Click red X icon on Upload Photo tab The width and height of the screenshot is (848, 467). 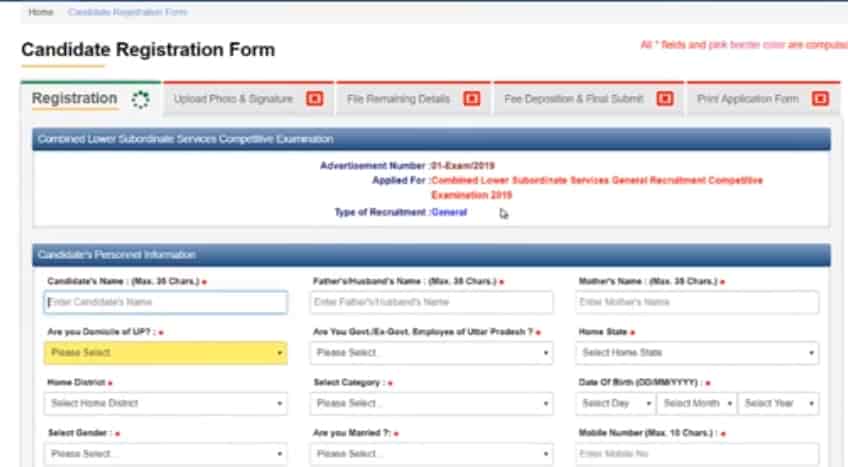coord(314,99)
